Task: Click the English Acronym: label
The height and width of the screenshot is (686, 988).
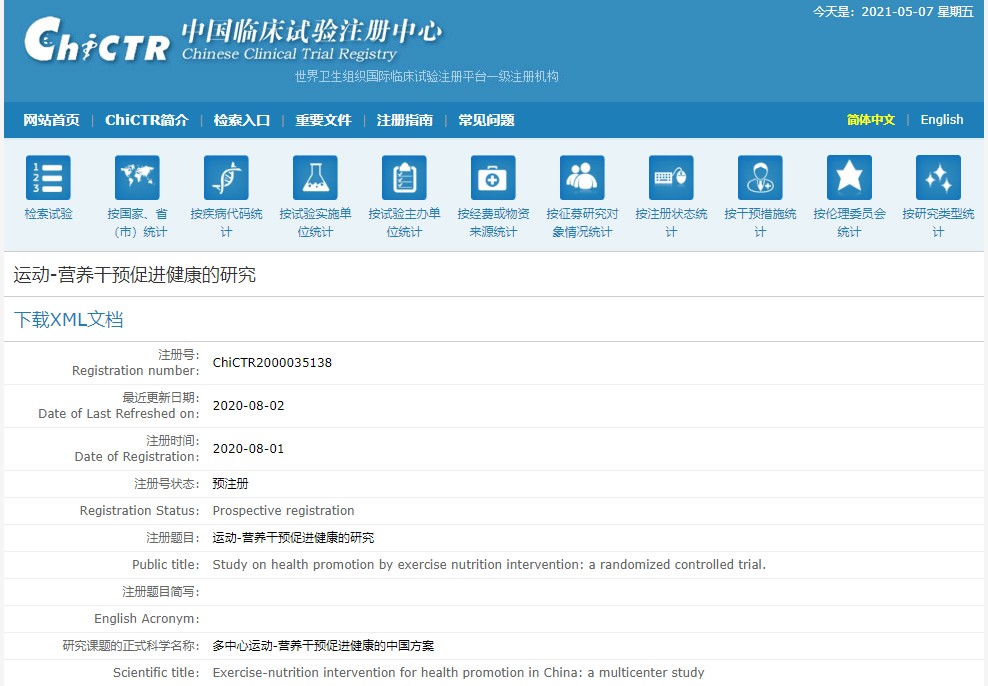Action: point(147,619)
